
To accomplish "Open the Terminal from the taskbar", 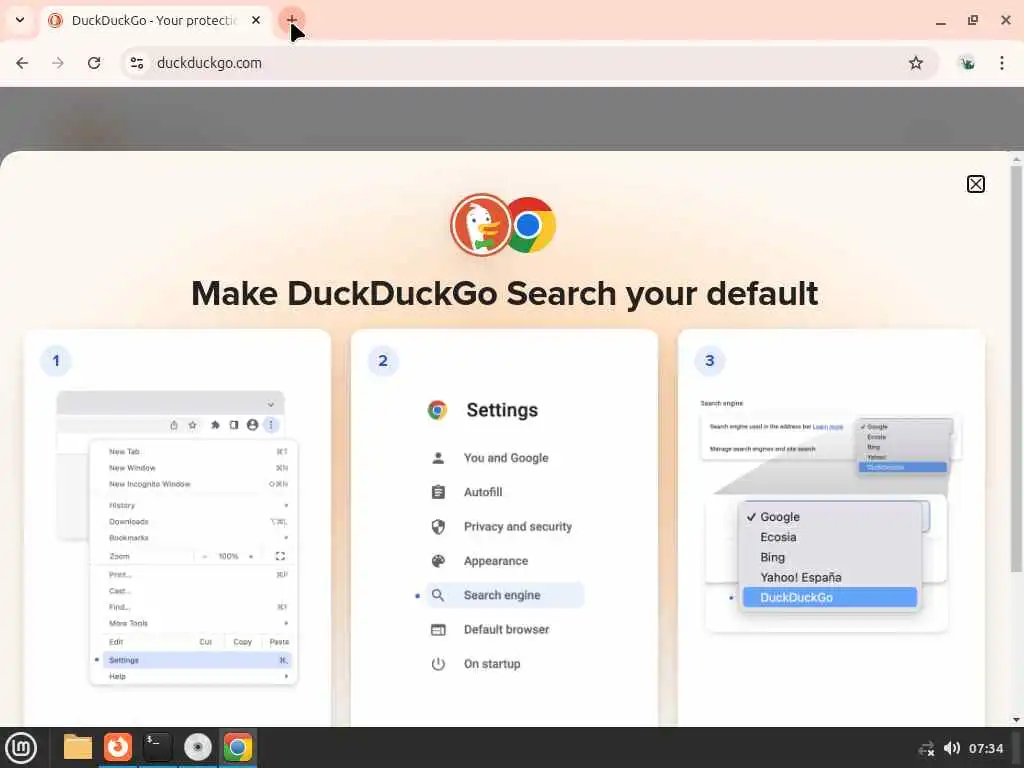I will pos(157,747).
